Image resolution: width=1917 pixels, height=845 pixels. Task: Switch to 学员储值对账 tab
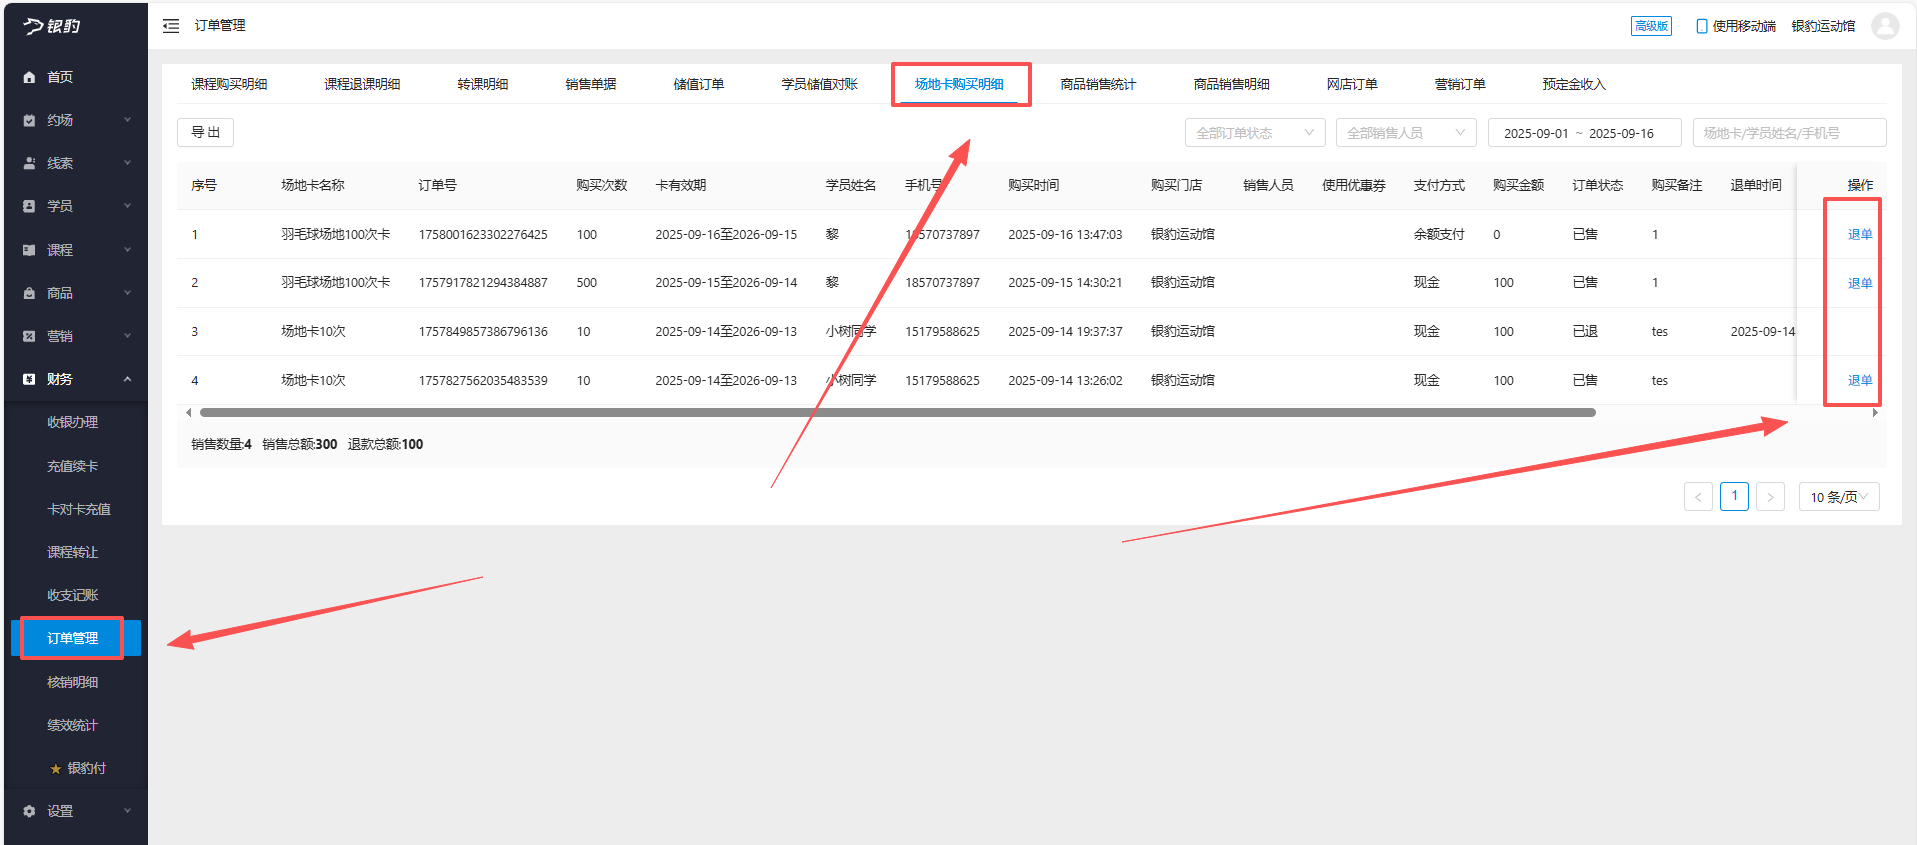tap(820, 84)
